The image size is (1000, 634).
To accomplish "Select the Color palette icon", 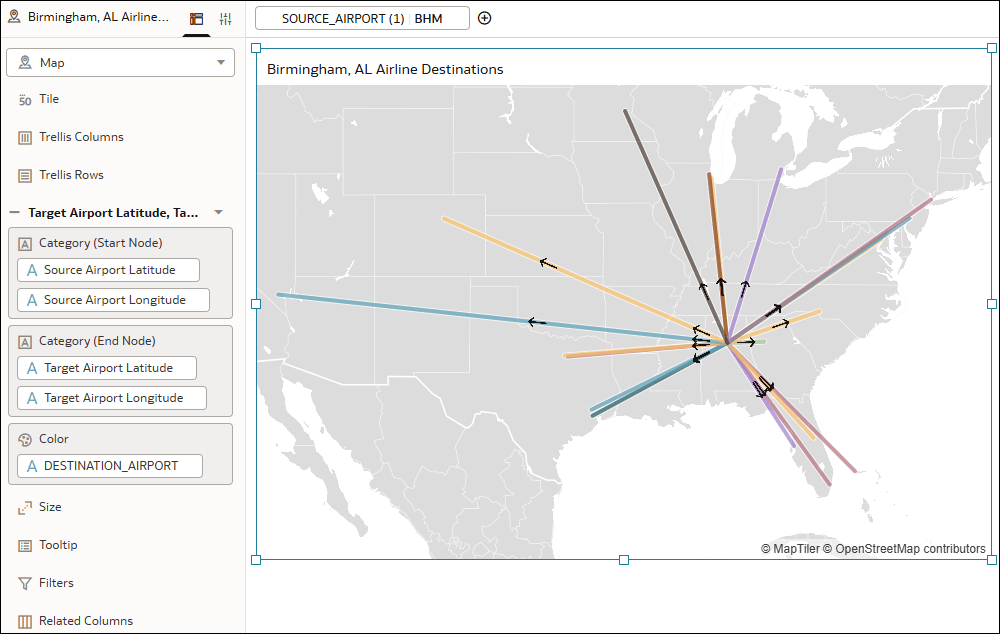I will pyautogui.click(x=24, y=438).
